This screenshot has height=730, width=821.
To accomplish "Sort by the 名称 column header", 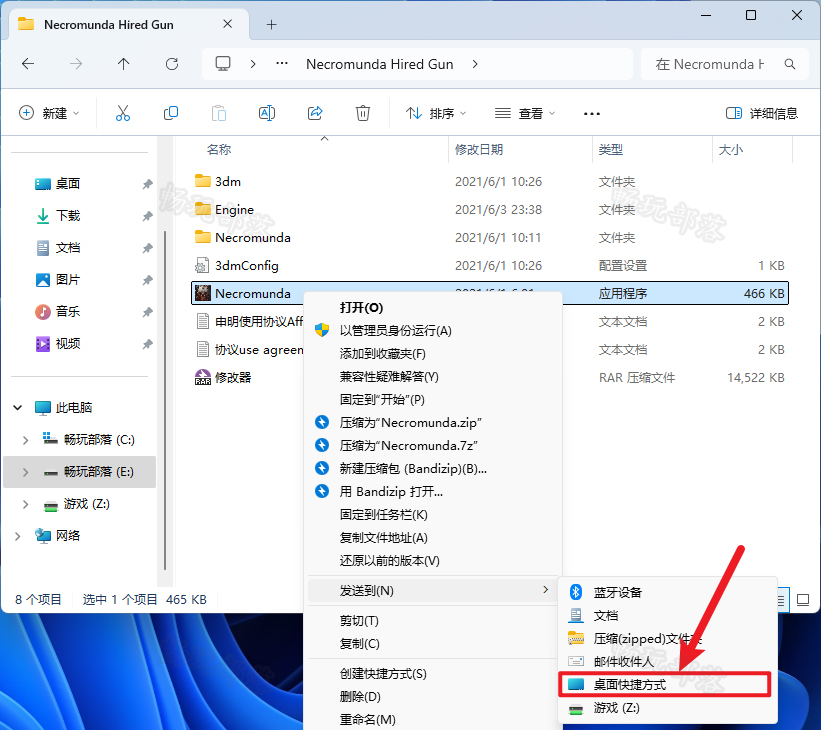I will (219, 149).
